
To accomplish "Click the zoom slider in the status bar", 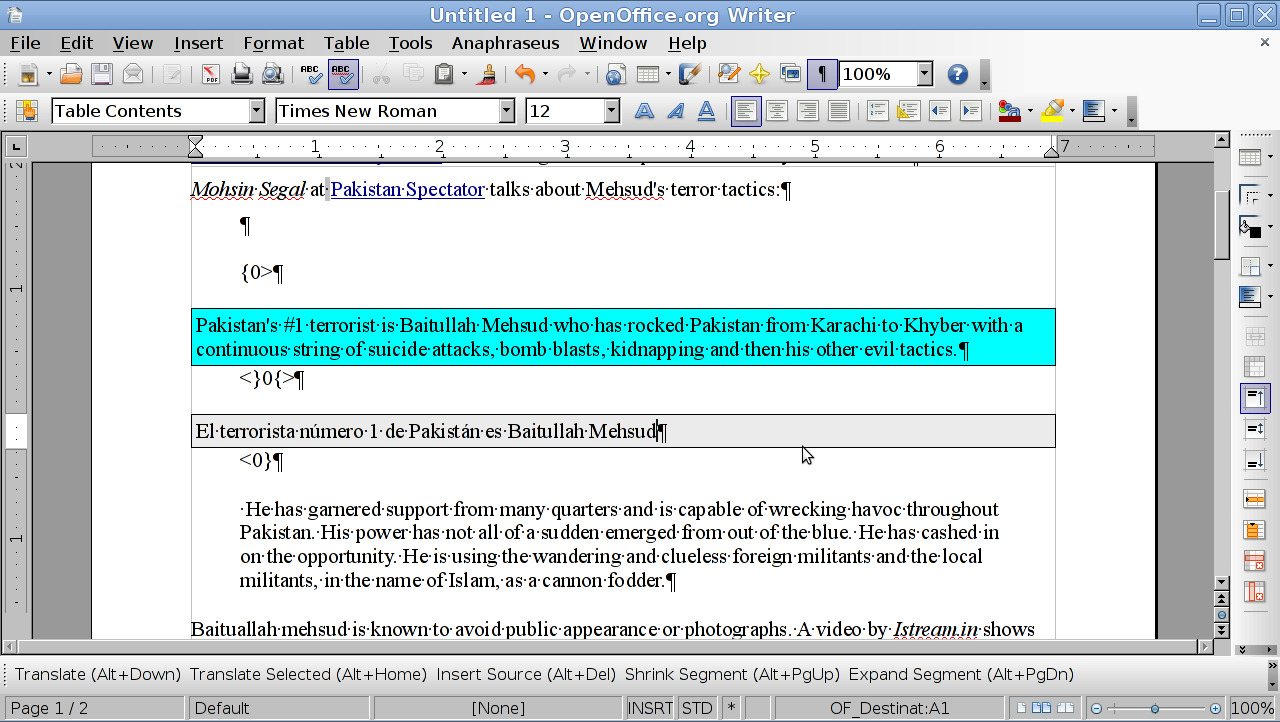I will coord(1155,708).
